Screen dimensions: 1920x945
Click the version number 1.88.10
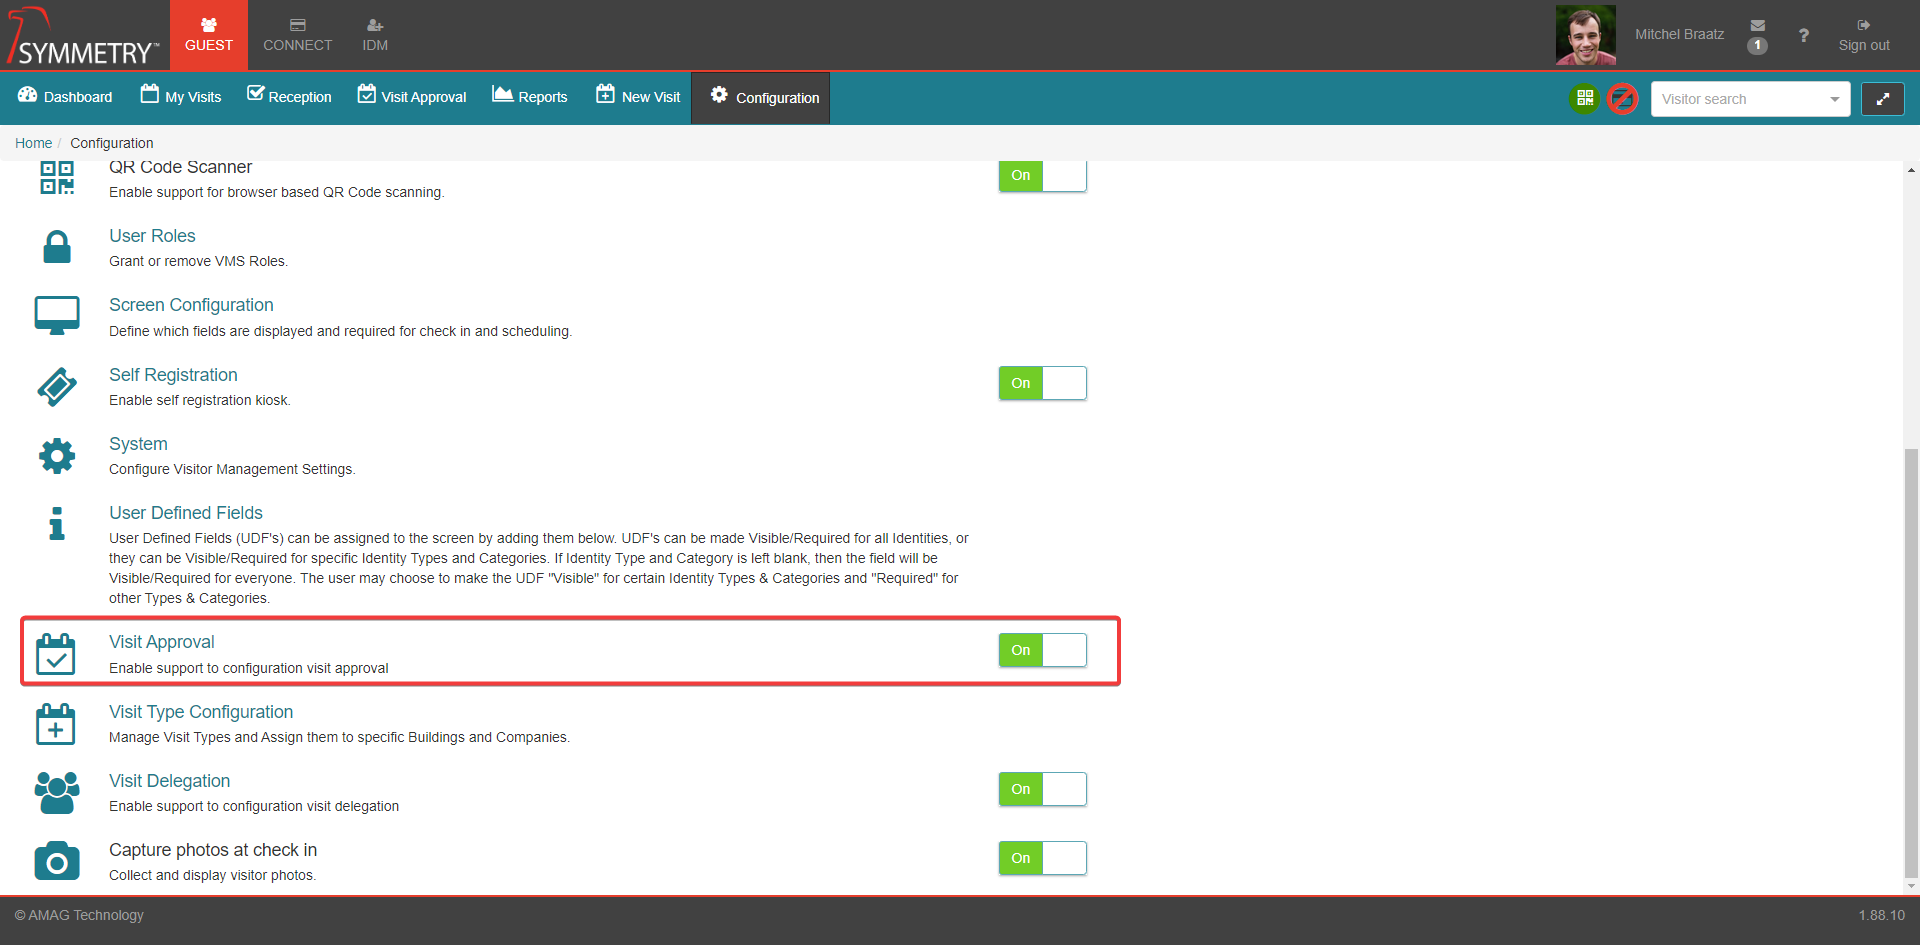pos(1882,915)
